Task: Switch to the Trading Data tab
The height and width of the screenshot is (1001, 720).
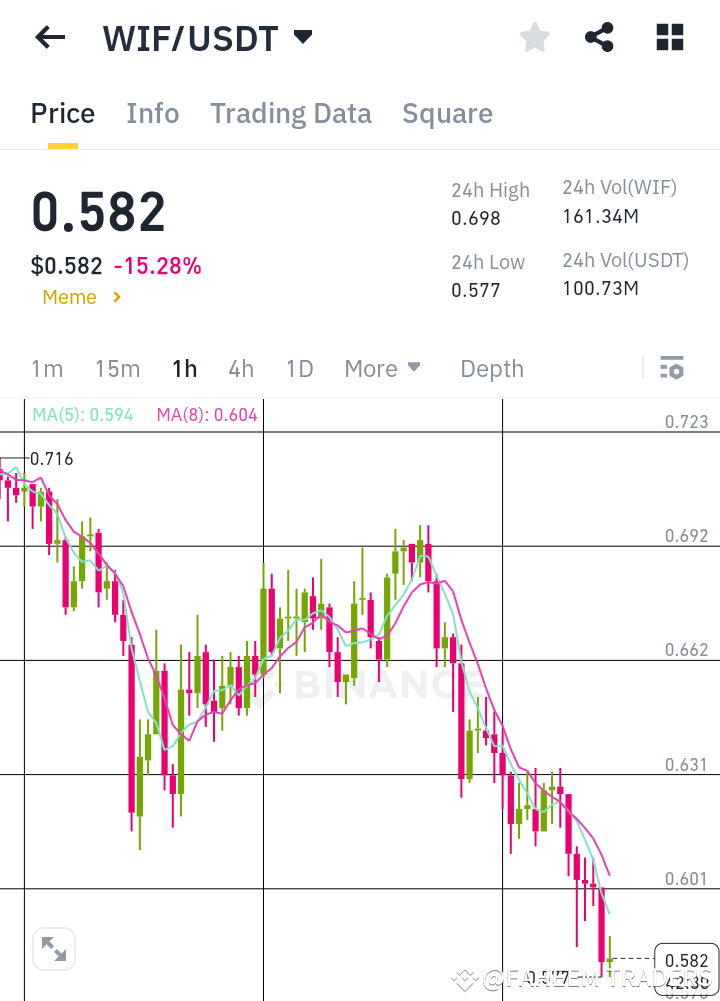Action: tap(291, 113)
